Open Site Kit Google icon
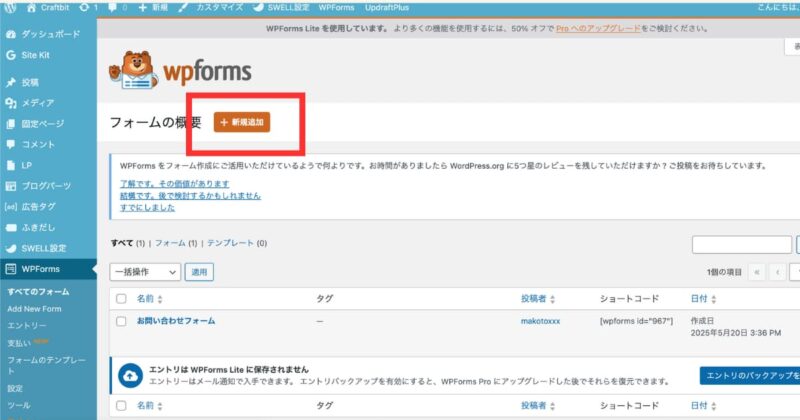This screenshot has height=420, width=800. 11,55
